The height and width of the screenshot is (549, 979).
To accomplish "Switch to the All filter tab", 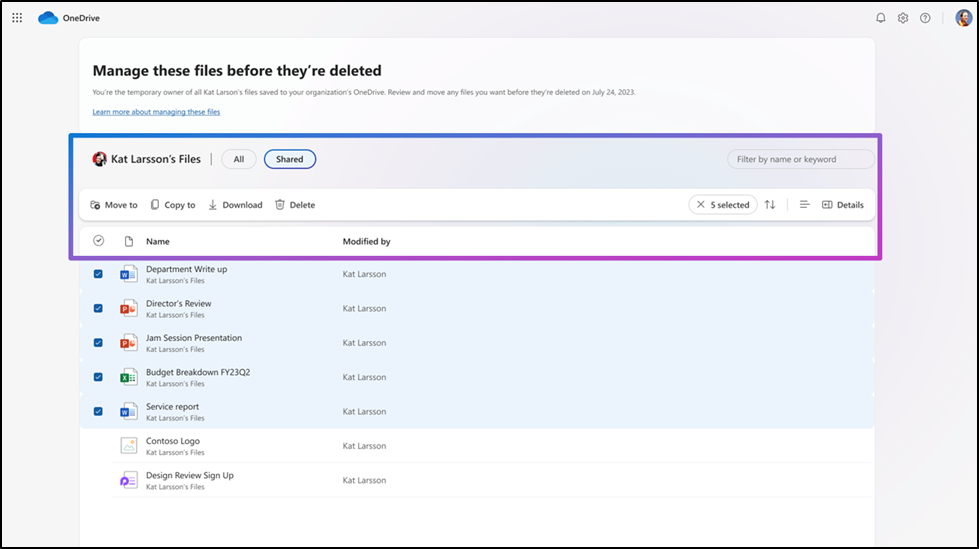I will pyautogui.click(x=238, y=159).
